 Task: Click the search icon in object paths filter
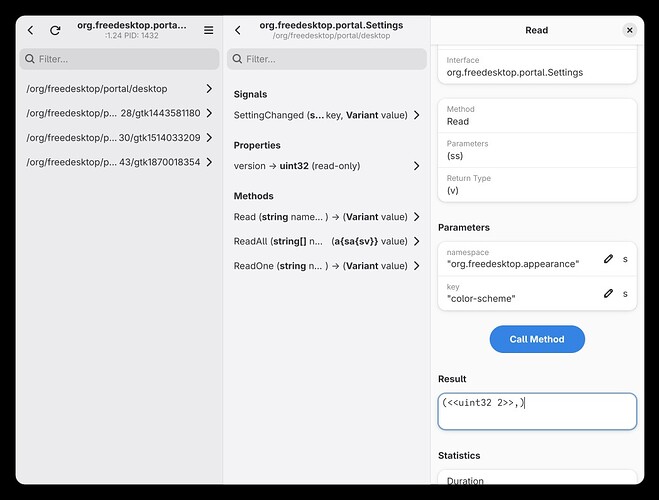pyautogui.click(x=29, y=59)
